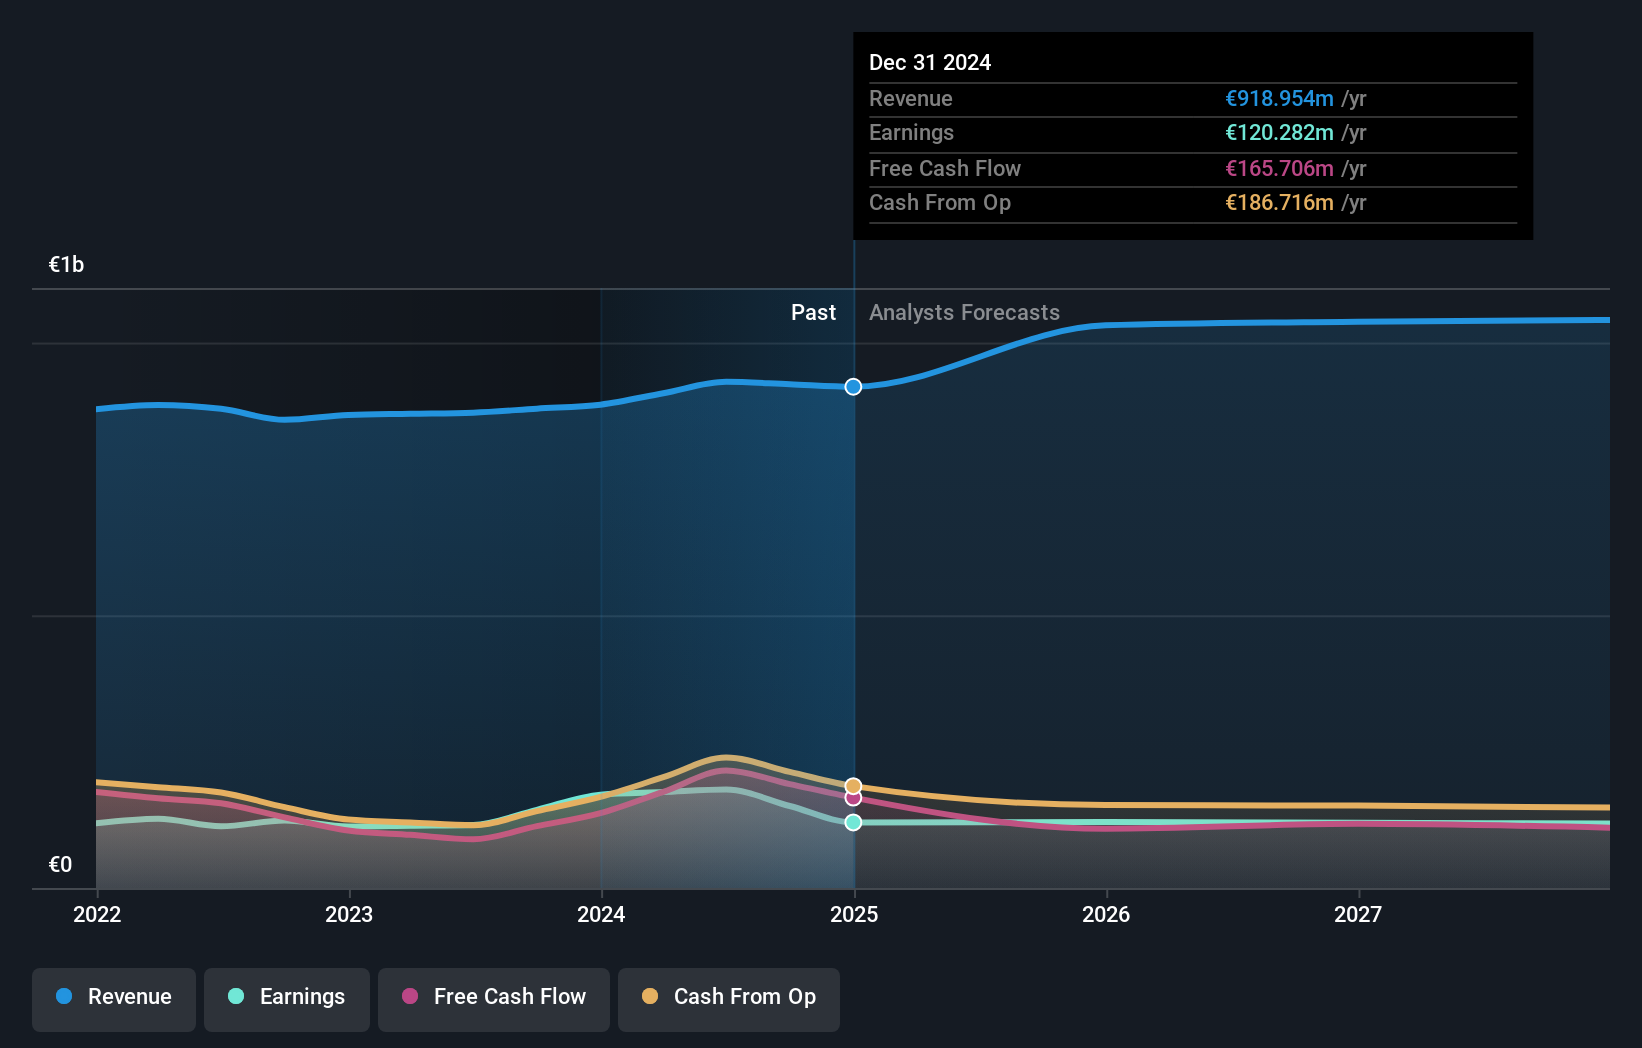Select the blue Revenue data point marker
The height and width of the screenshot is (1048, 1642).
point(853,386)
